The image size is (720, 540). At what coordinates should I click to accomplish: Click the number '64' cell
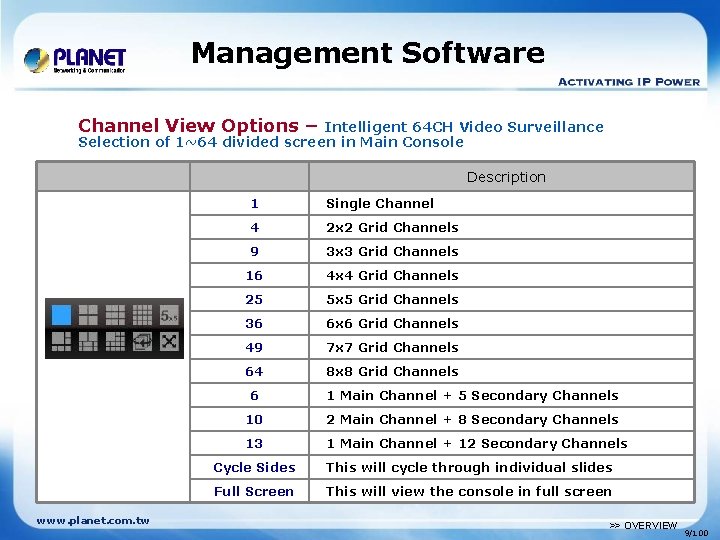[x=249, y=371]
